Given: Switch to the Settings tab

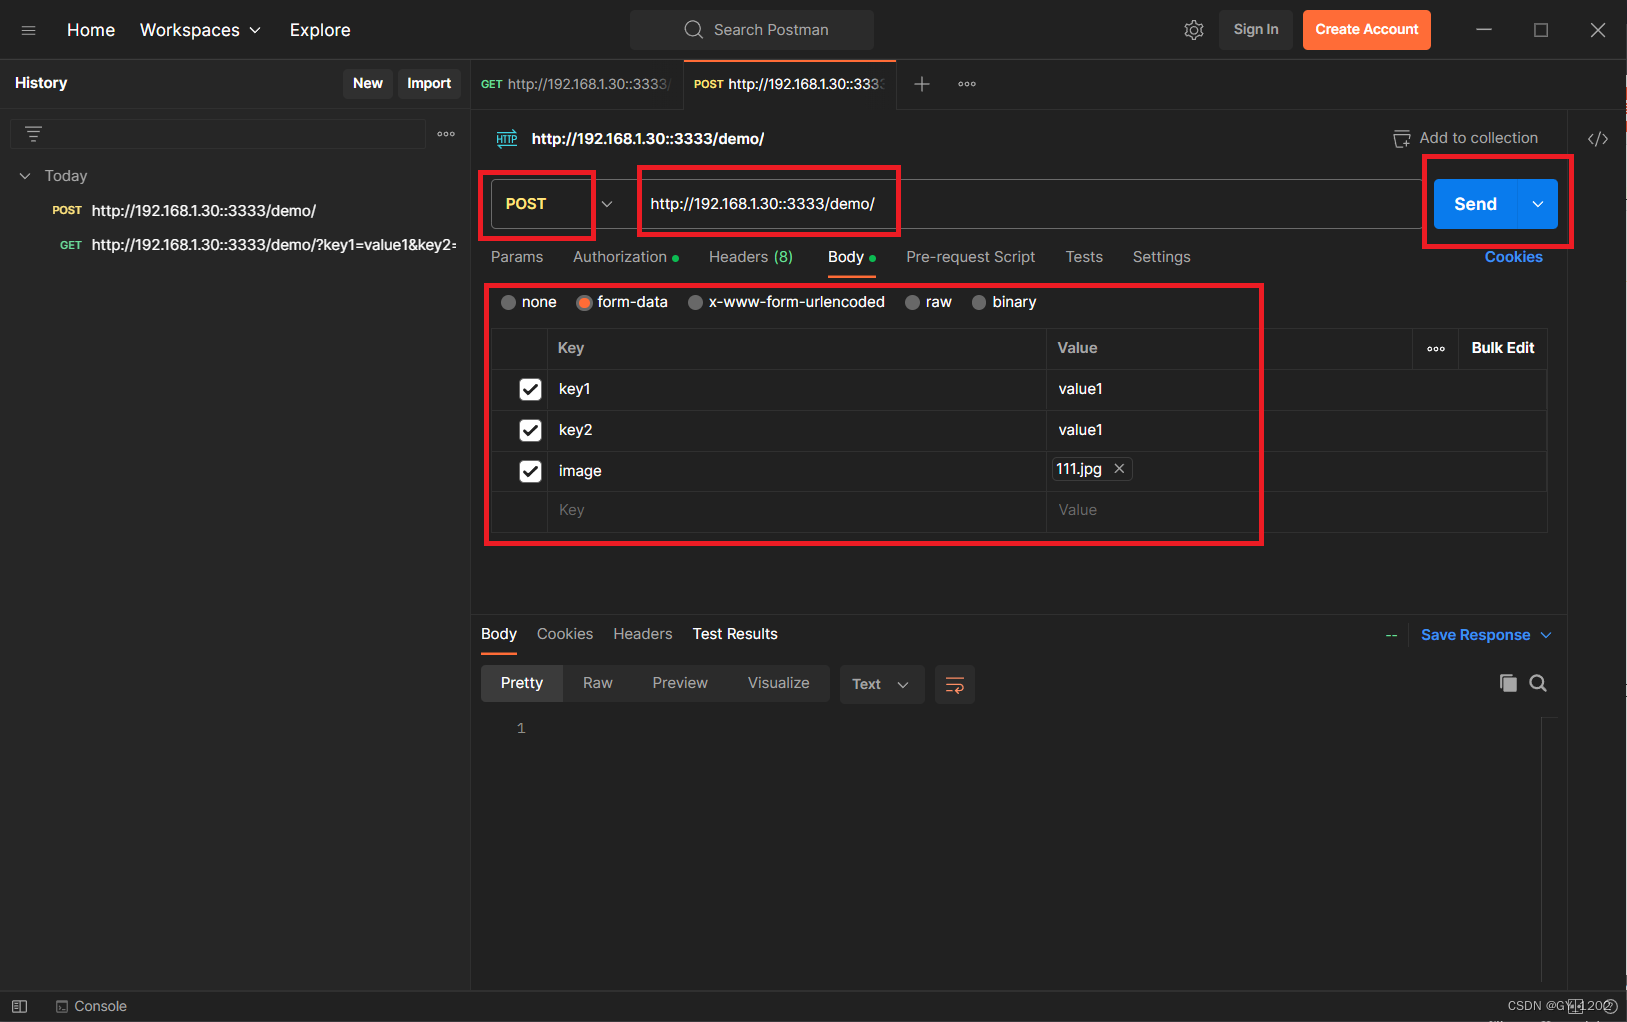Looking at the screenshot, I should pos(1161,257).
